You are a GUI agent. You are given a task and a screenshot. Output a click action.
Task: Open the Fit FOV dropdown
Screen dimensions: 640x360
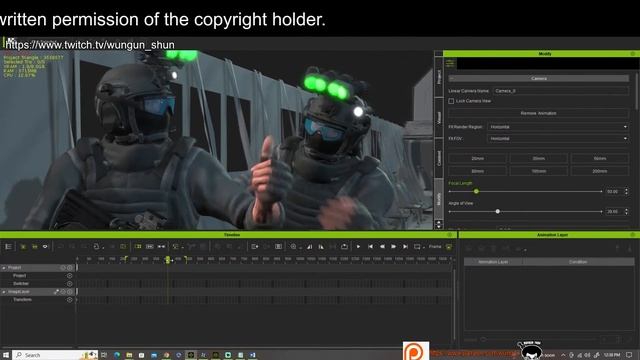coord(558,139)
